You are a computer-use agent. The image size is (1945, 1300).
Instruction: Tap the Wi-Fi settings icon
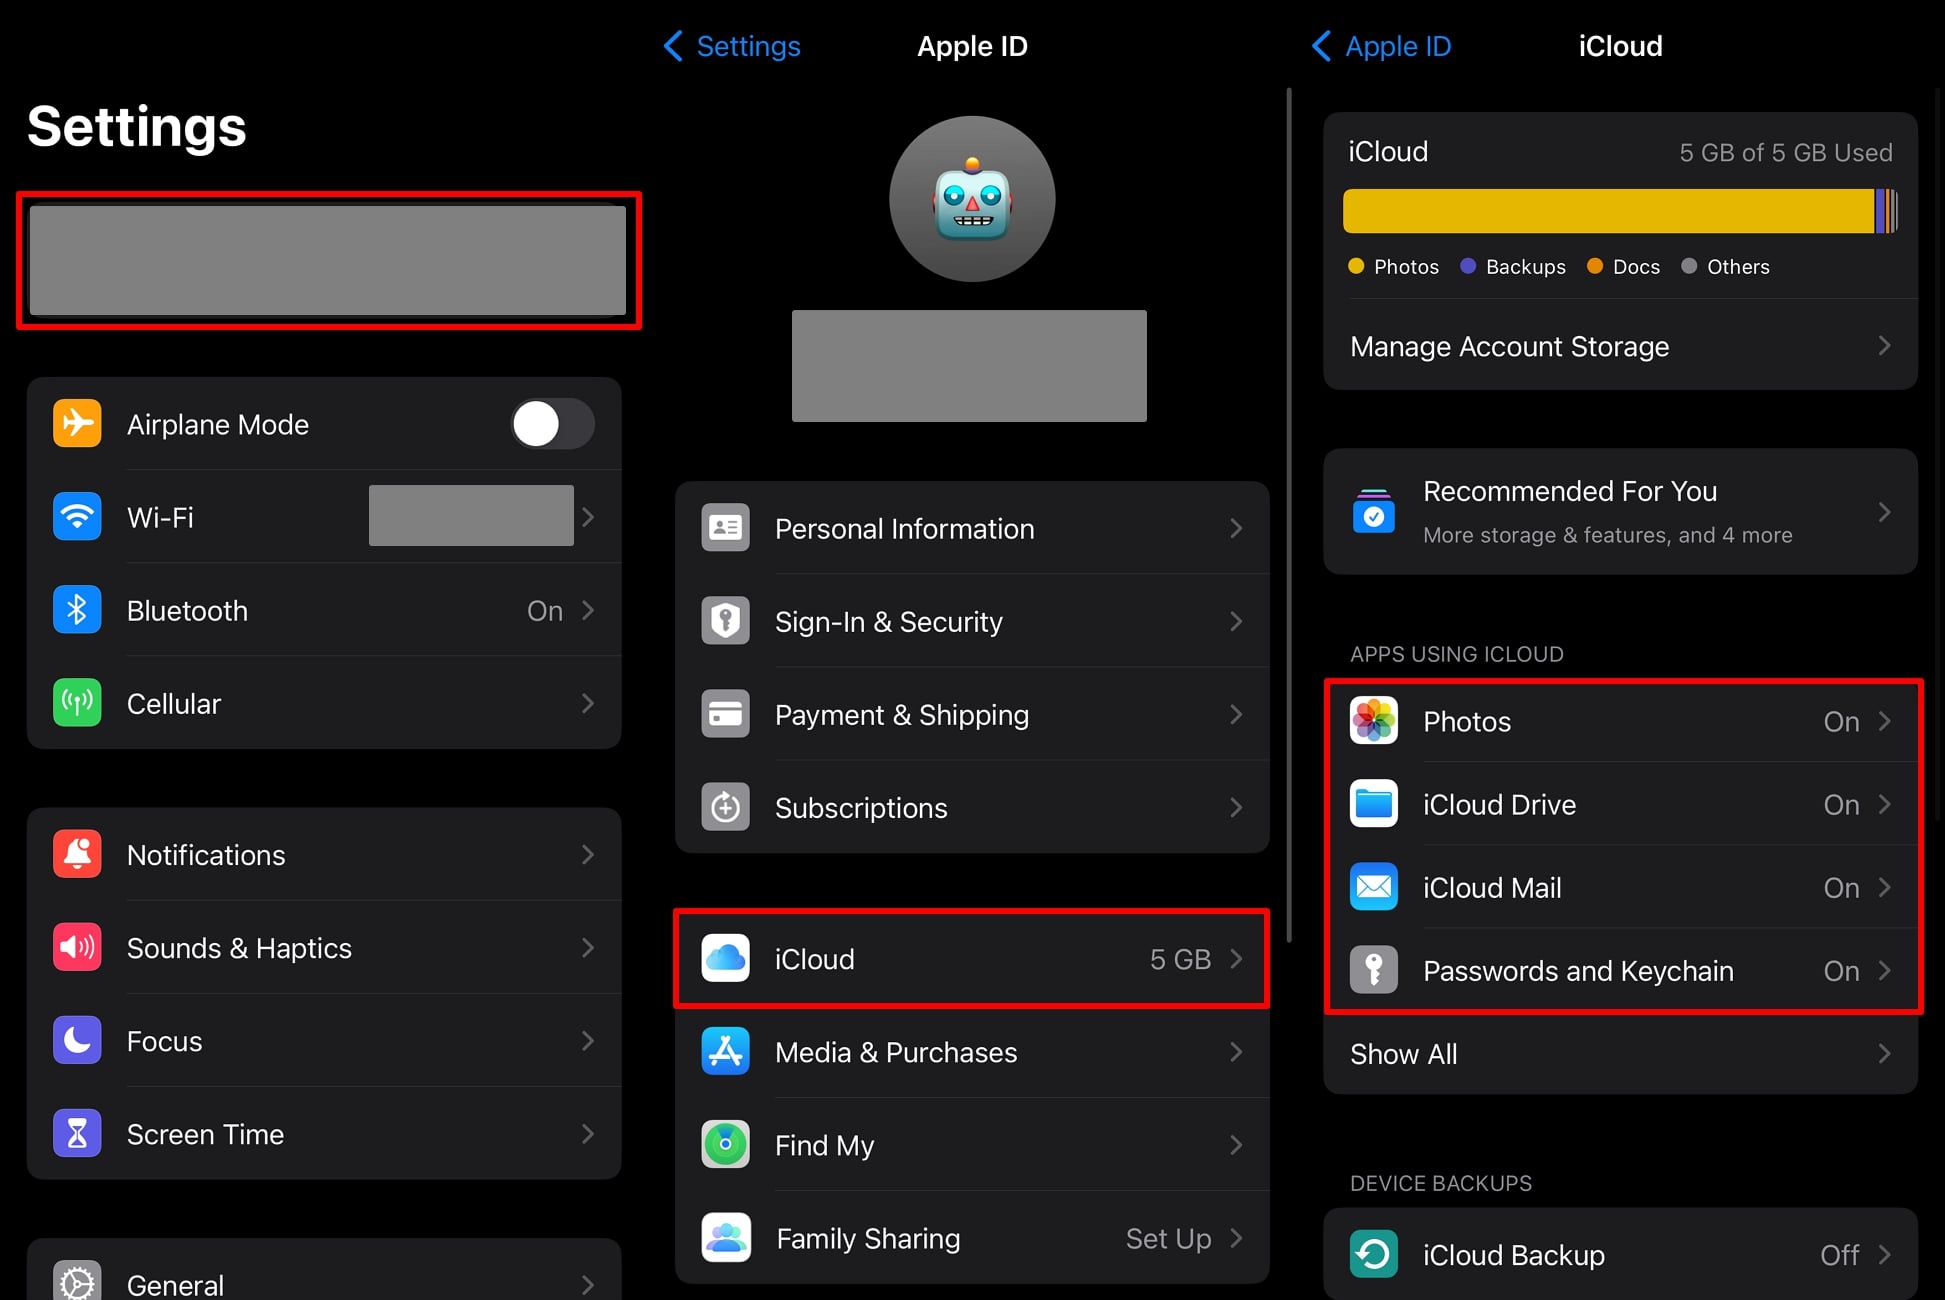click(77, 517)
